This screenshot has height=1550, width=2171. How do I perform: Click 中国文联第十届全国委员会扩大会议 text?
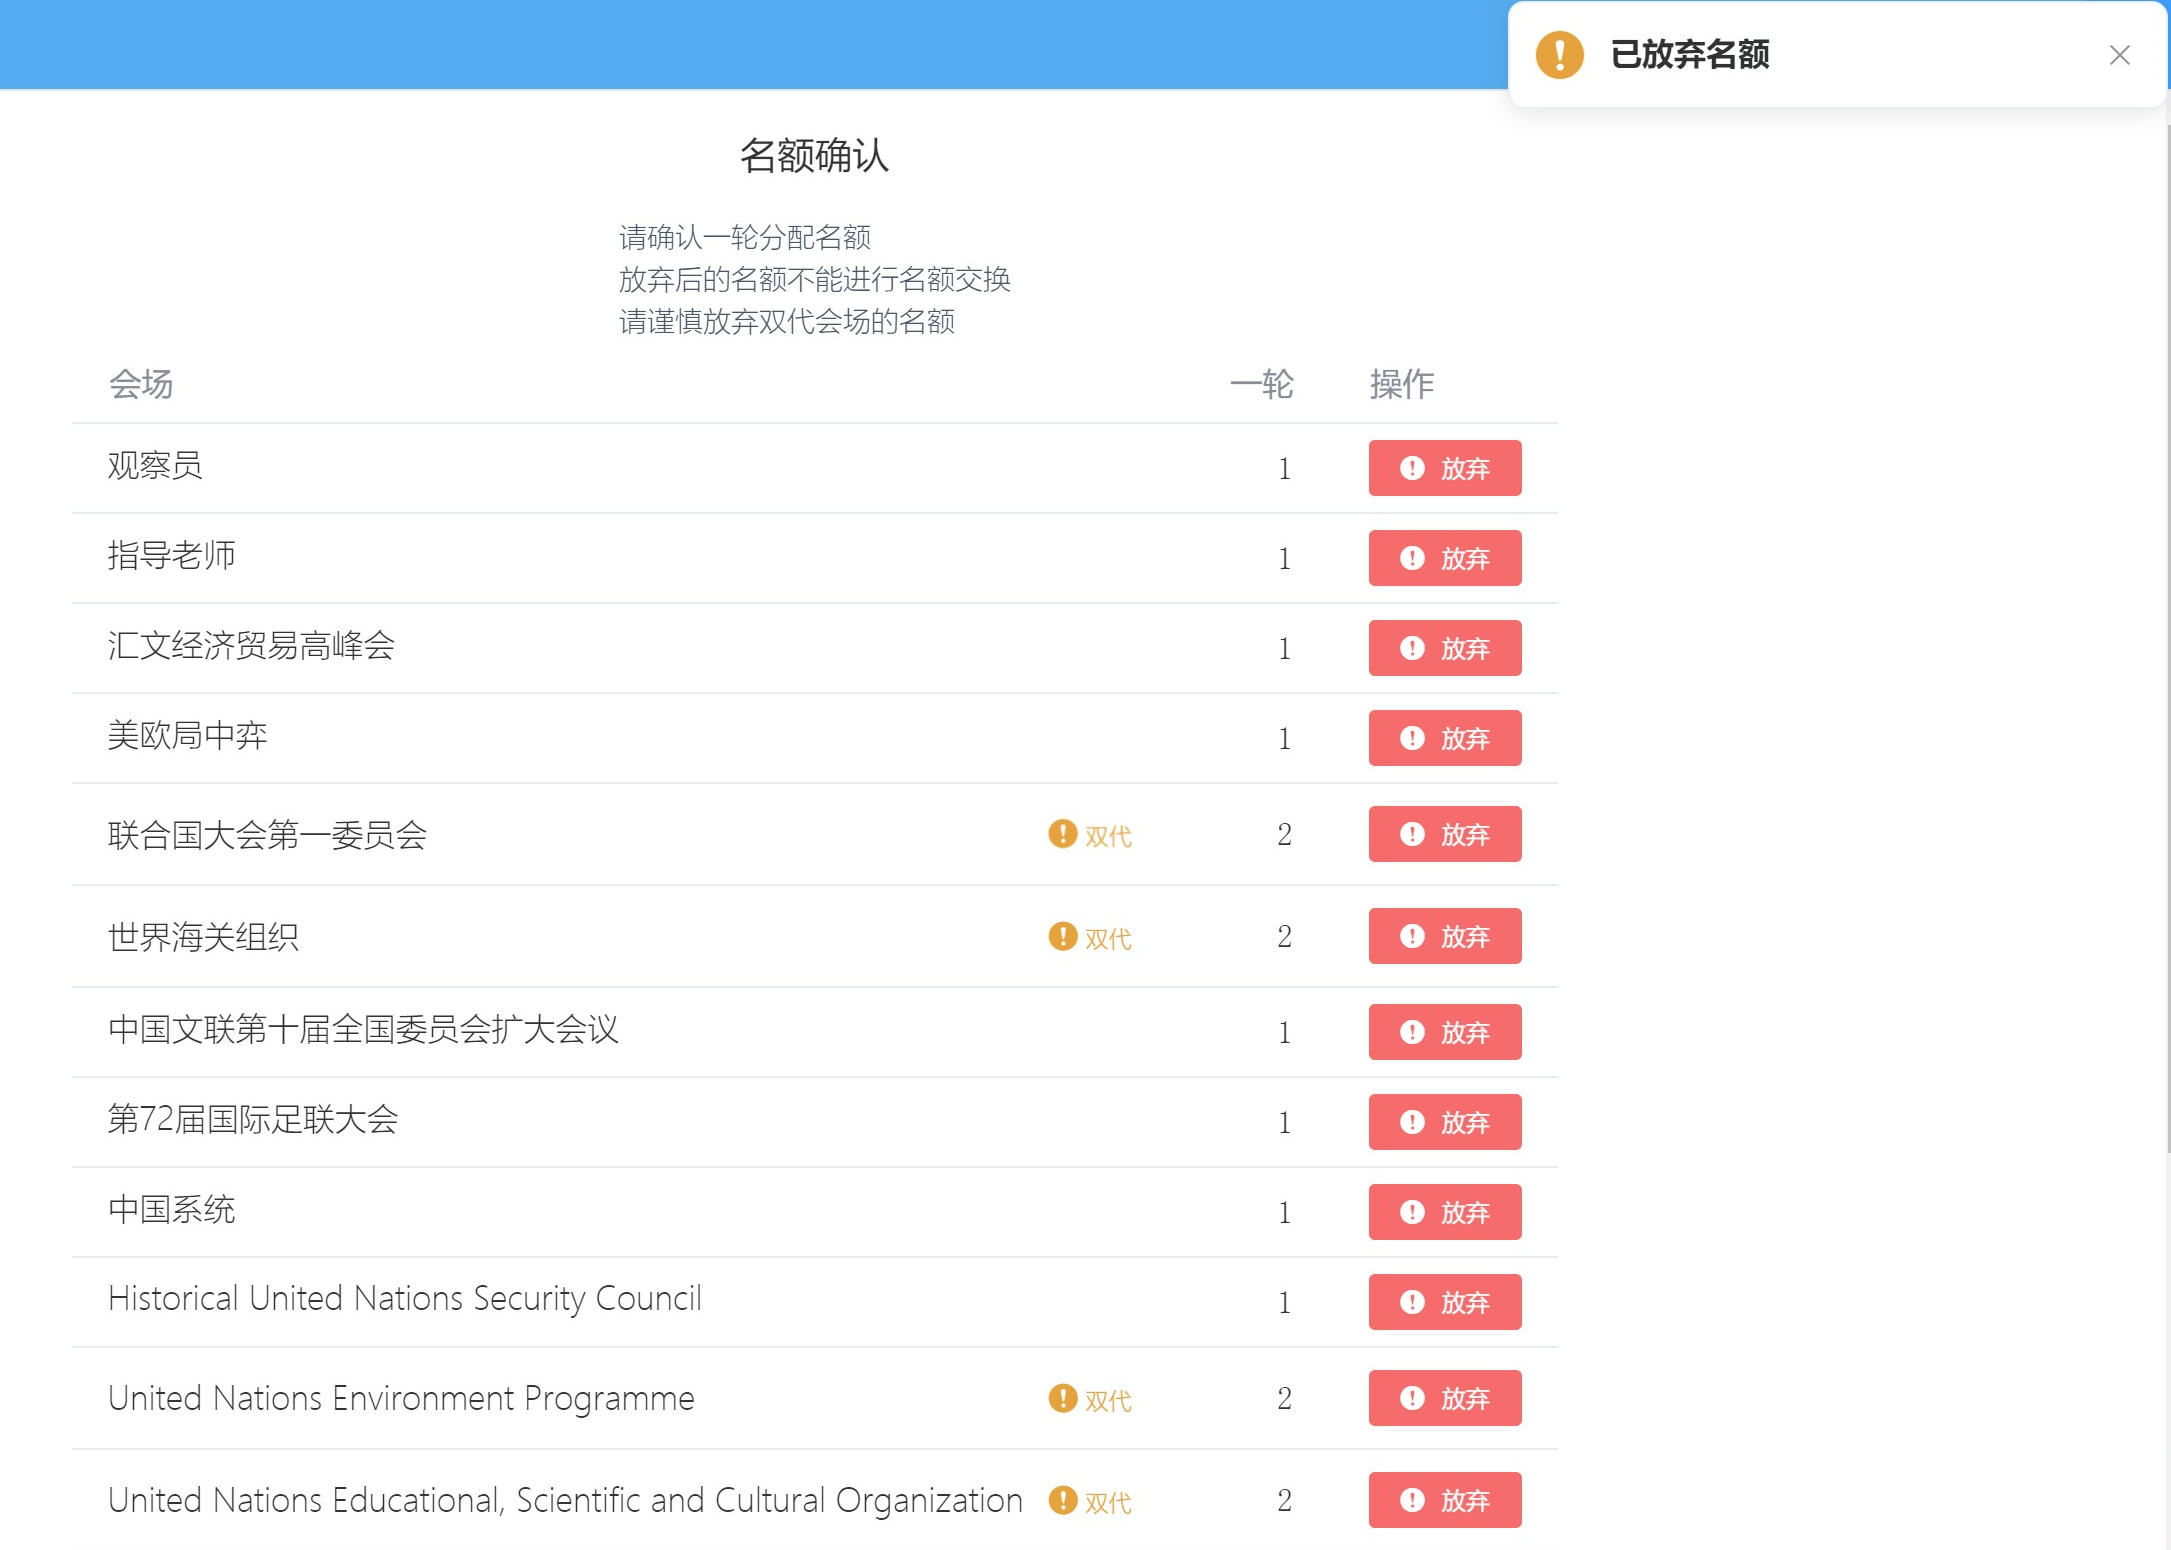pyautogui.click(x=363, y=1030)
